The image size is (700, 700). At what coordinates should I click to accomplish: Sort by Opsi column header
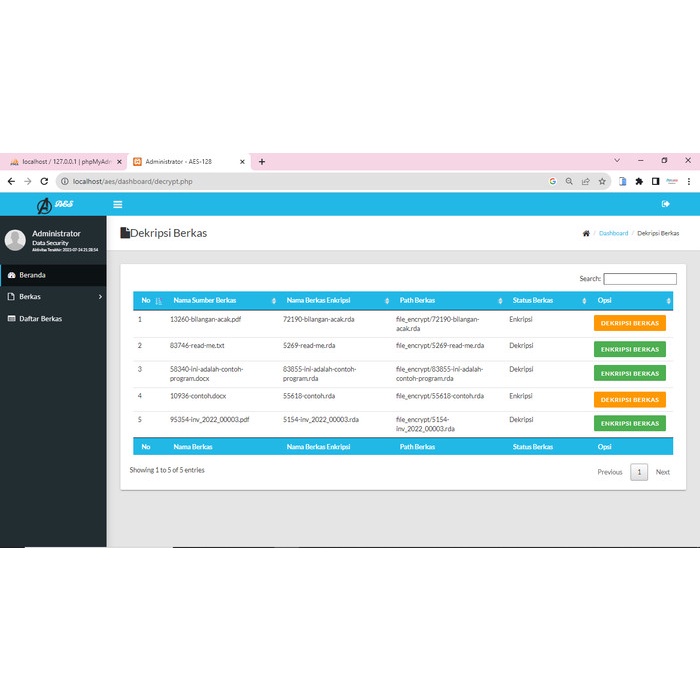point(632,300)
